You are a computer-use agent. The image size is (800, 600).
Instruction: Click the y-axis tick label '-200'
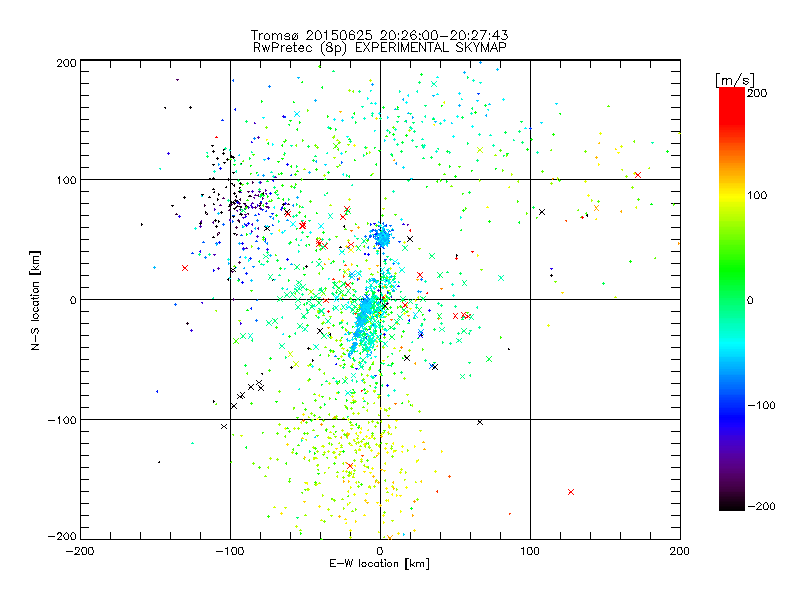[62, 536]
